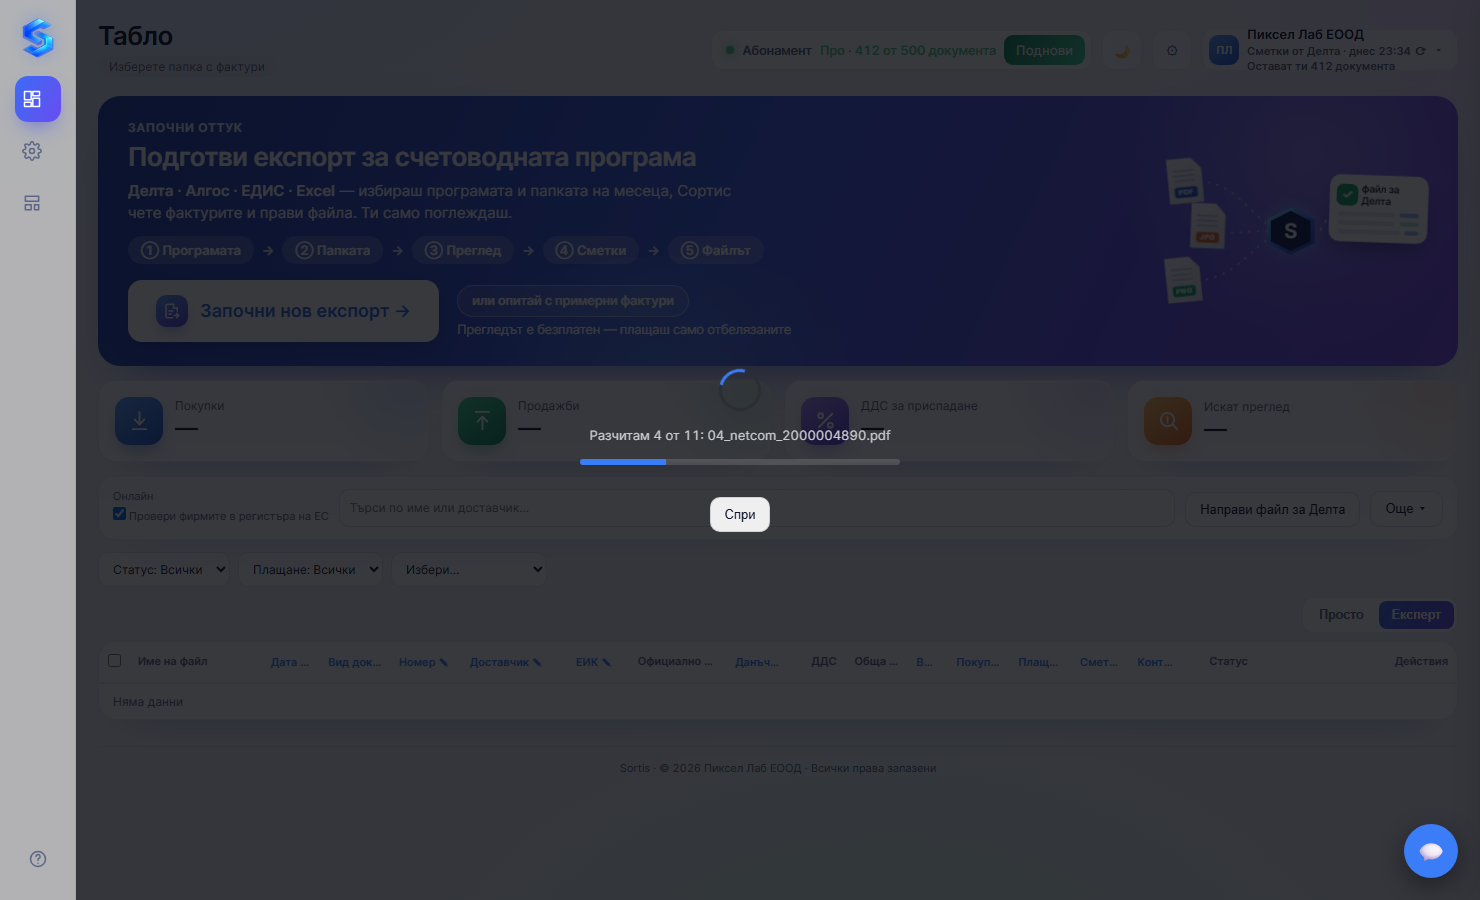1480x900 pixels.
Task: Click the Абонамент subscription status
Action: click(777, 50)
